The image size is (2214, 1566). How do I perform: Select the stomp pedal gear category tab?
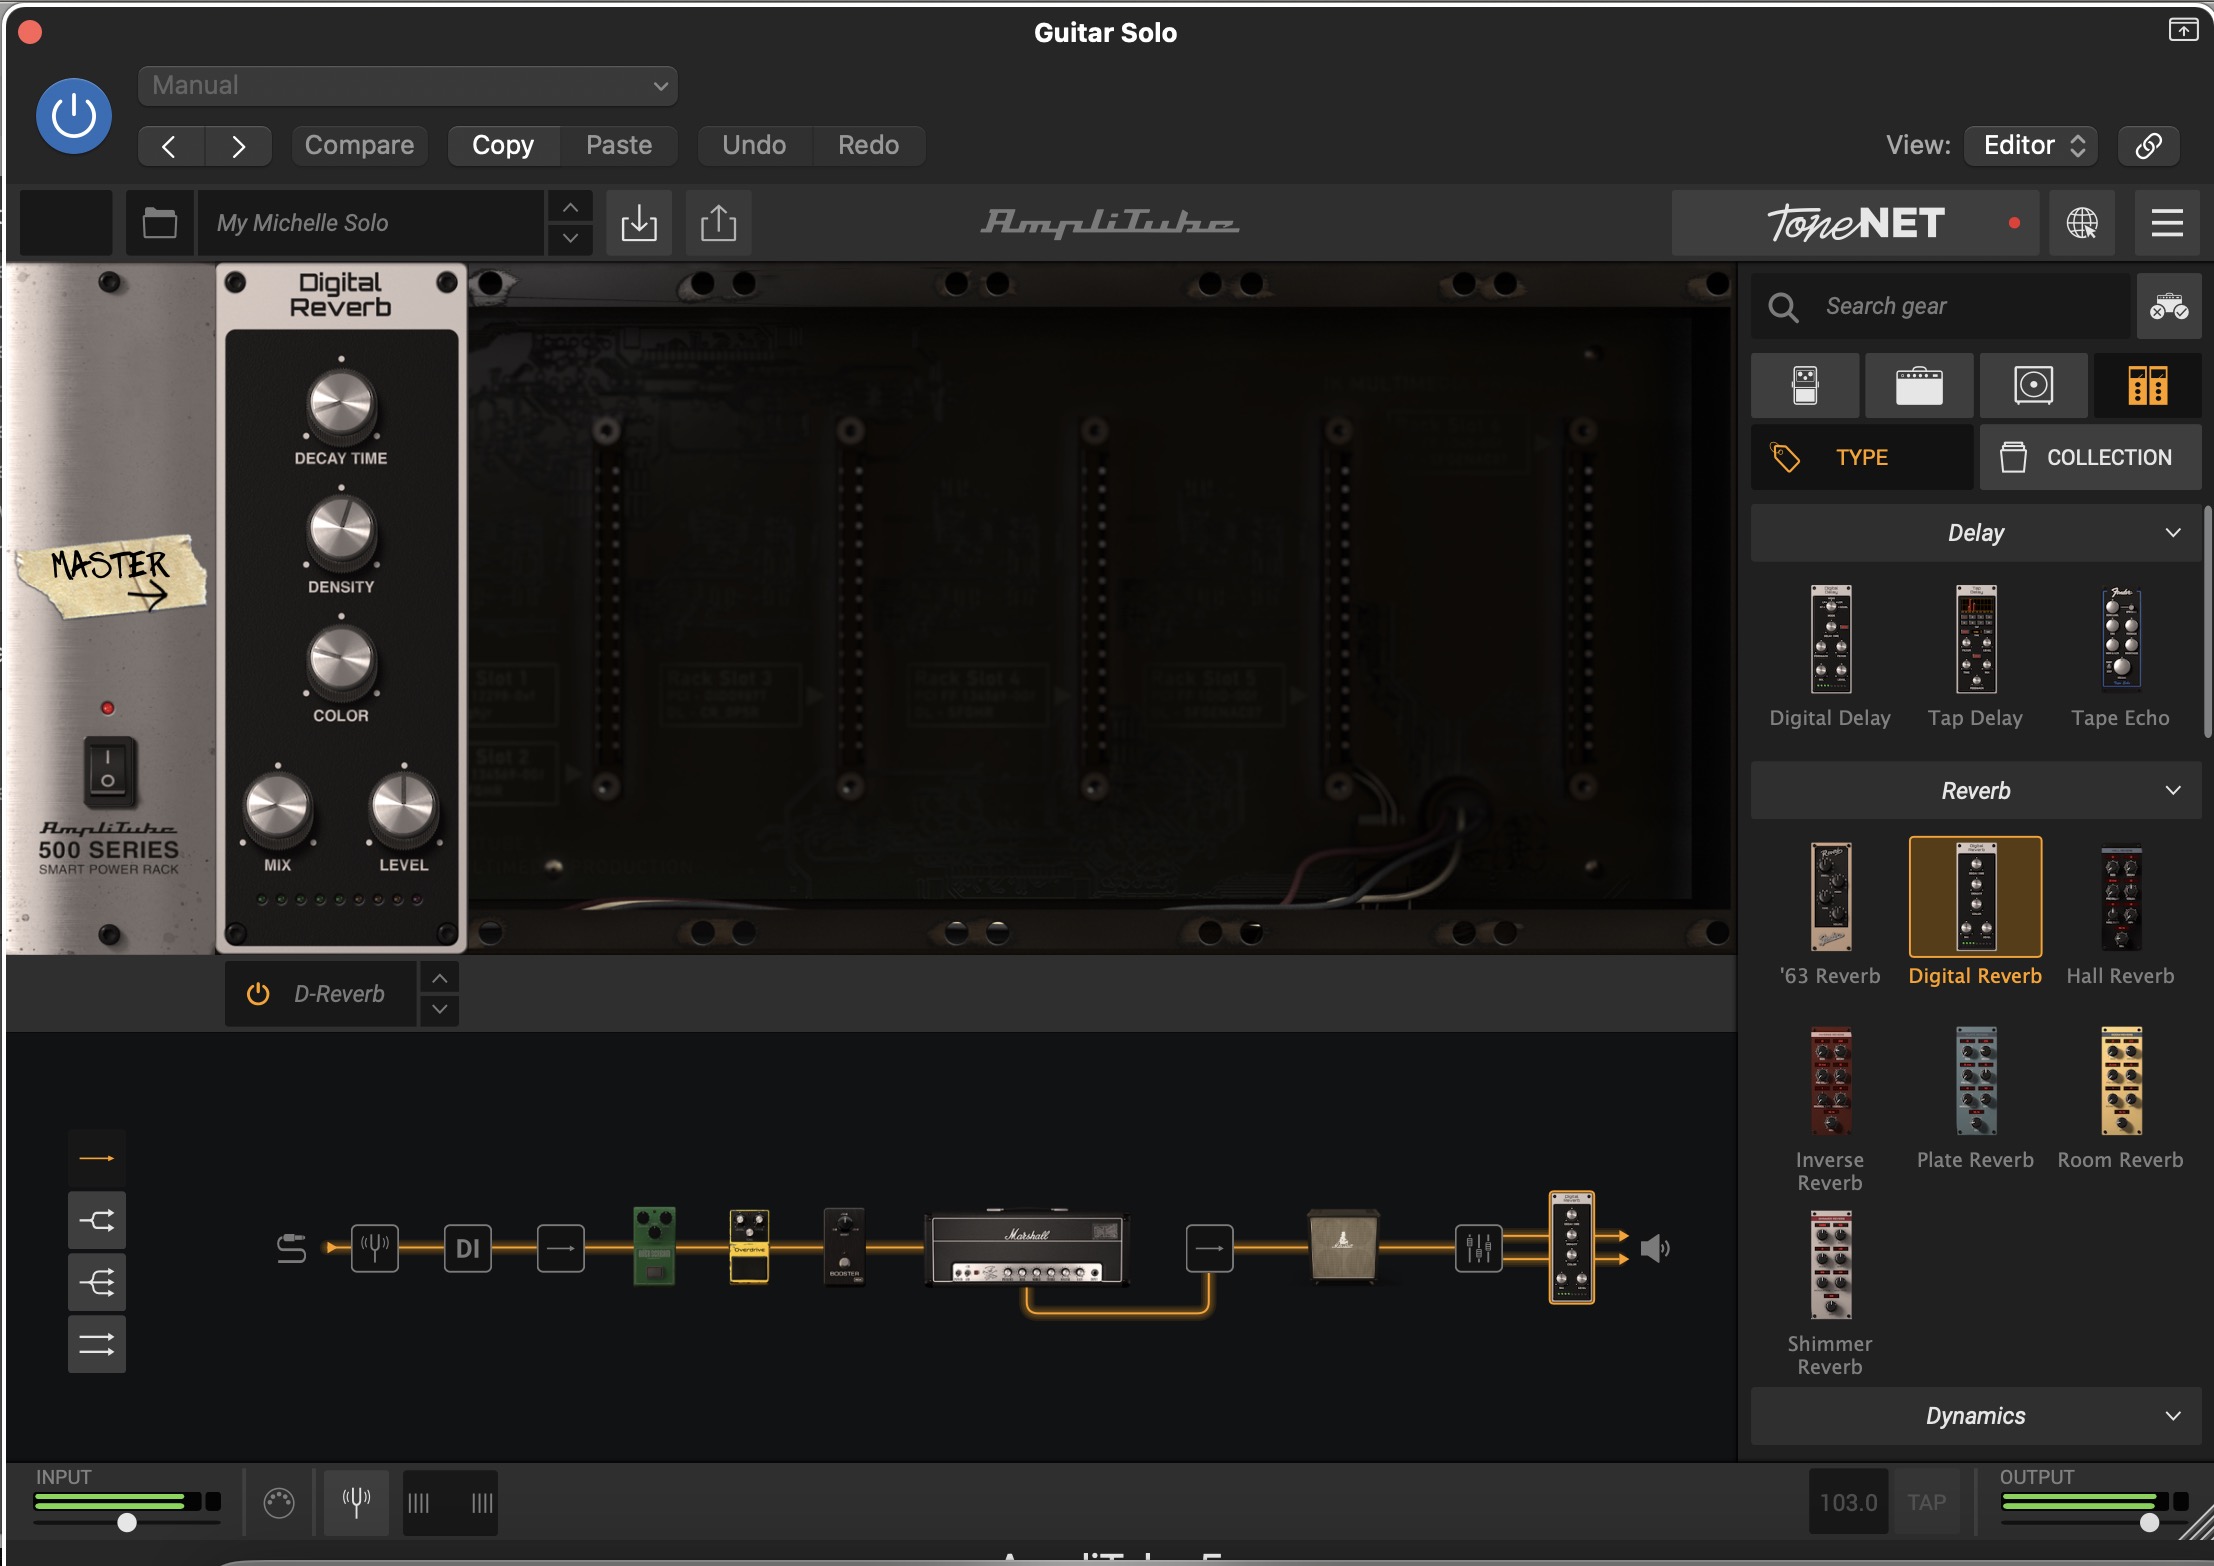tap(1805, 385)
